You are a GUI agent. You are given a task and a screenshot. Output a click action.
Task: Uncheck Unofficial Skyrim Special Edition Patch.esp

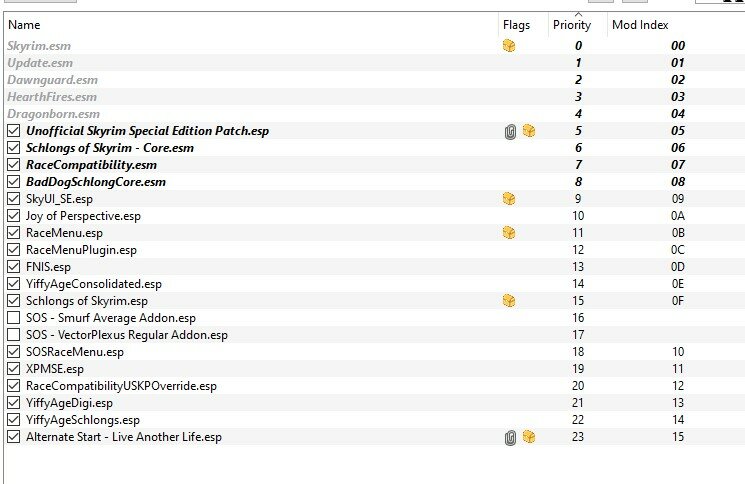14,131
